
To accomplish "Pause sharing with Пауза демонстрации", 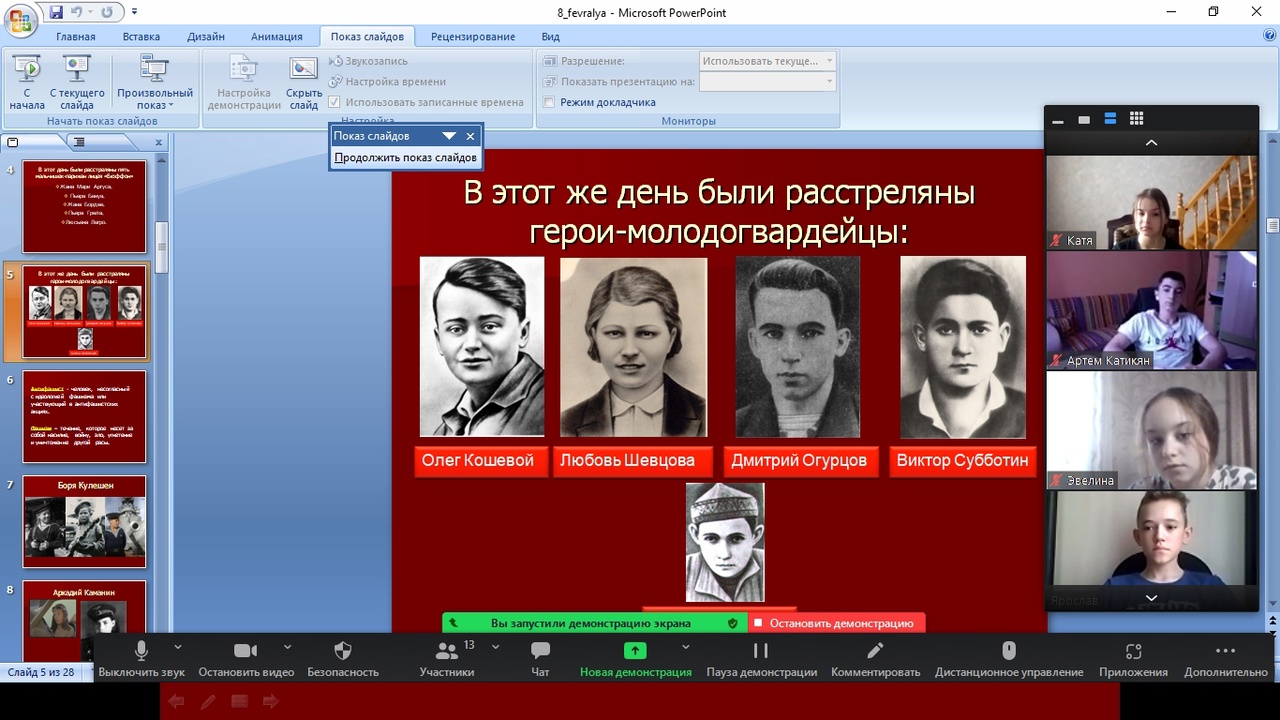I will coord(762,659).
